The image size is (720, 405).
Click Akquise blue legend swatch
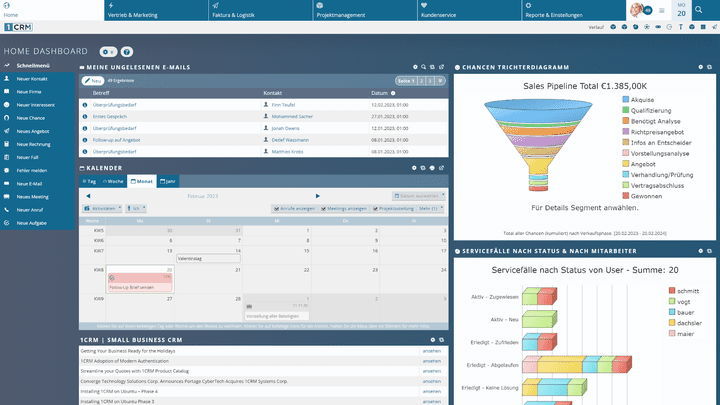click(x=626, y=100)
